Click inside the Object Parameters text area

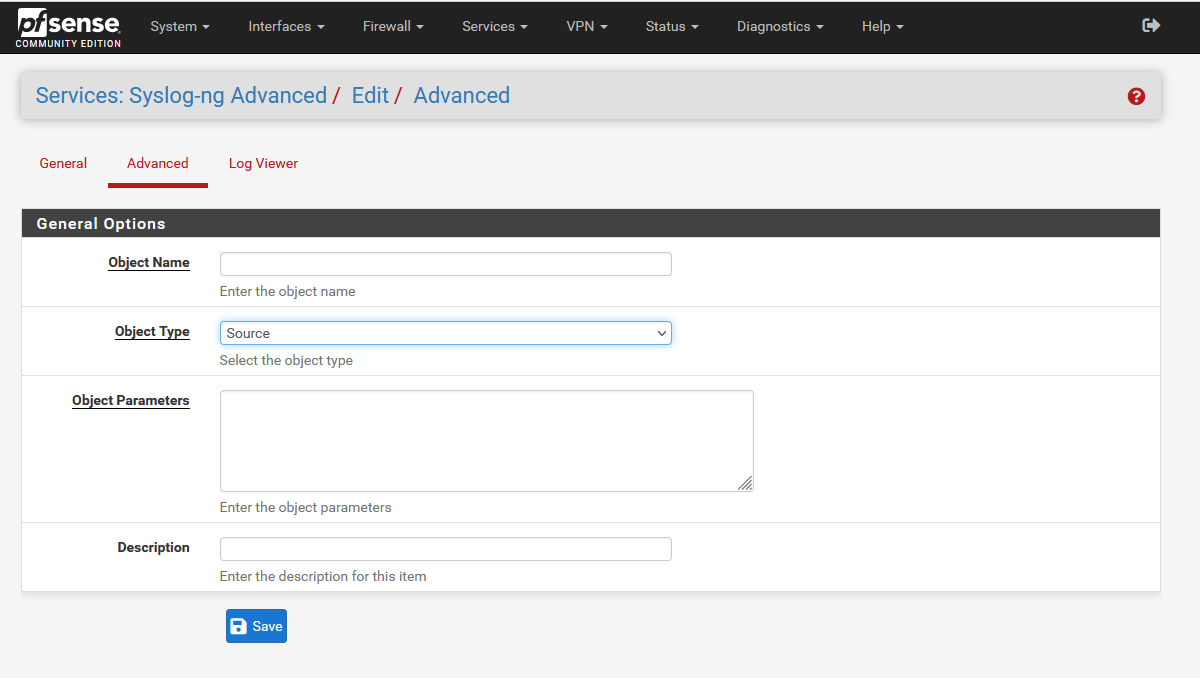coord(486,441)
